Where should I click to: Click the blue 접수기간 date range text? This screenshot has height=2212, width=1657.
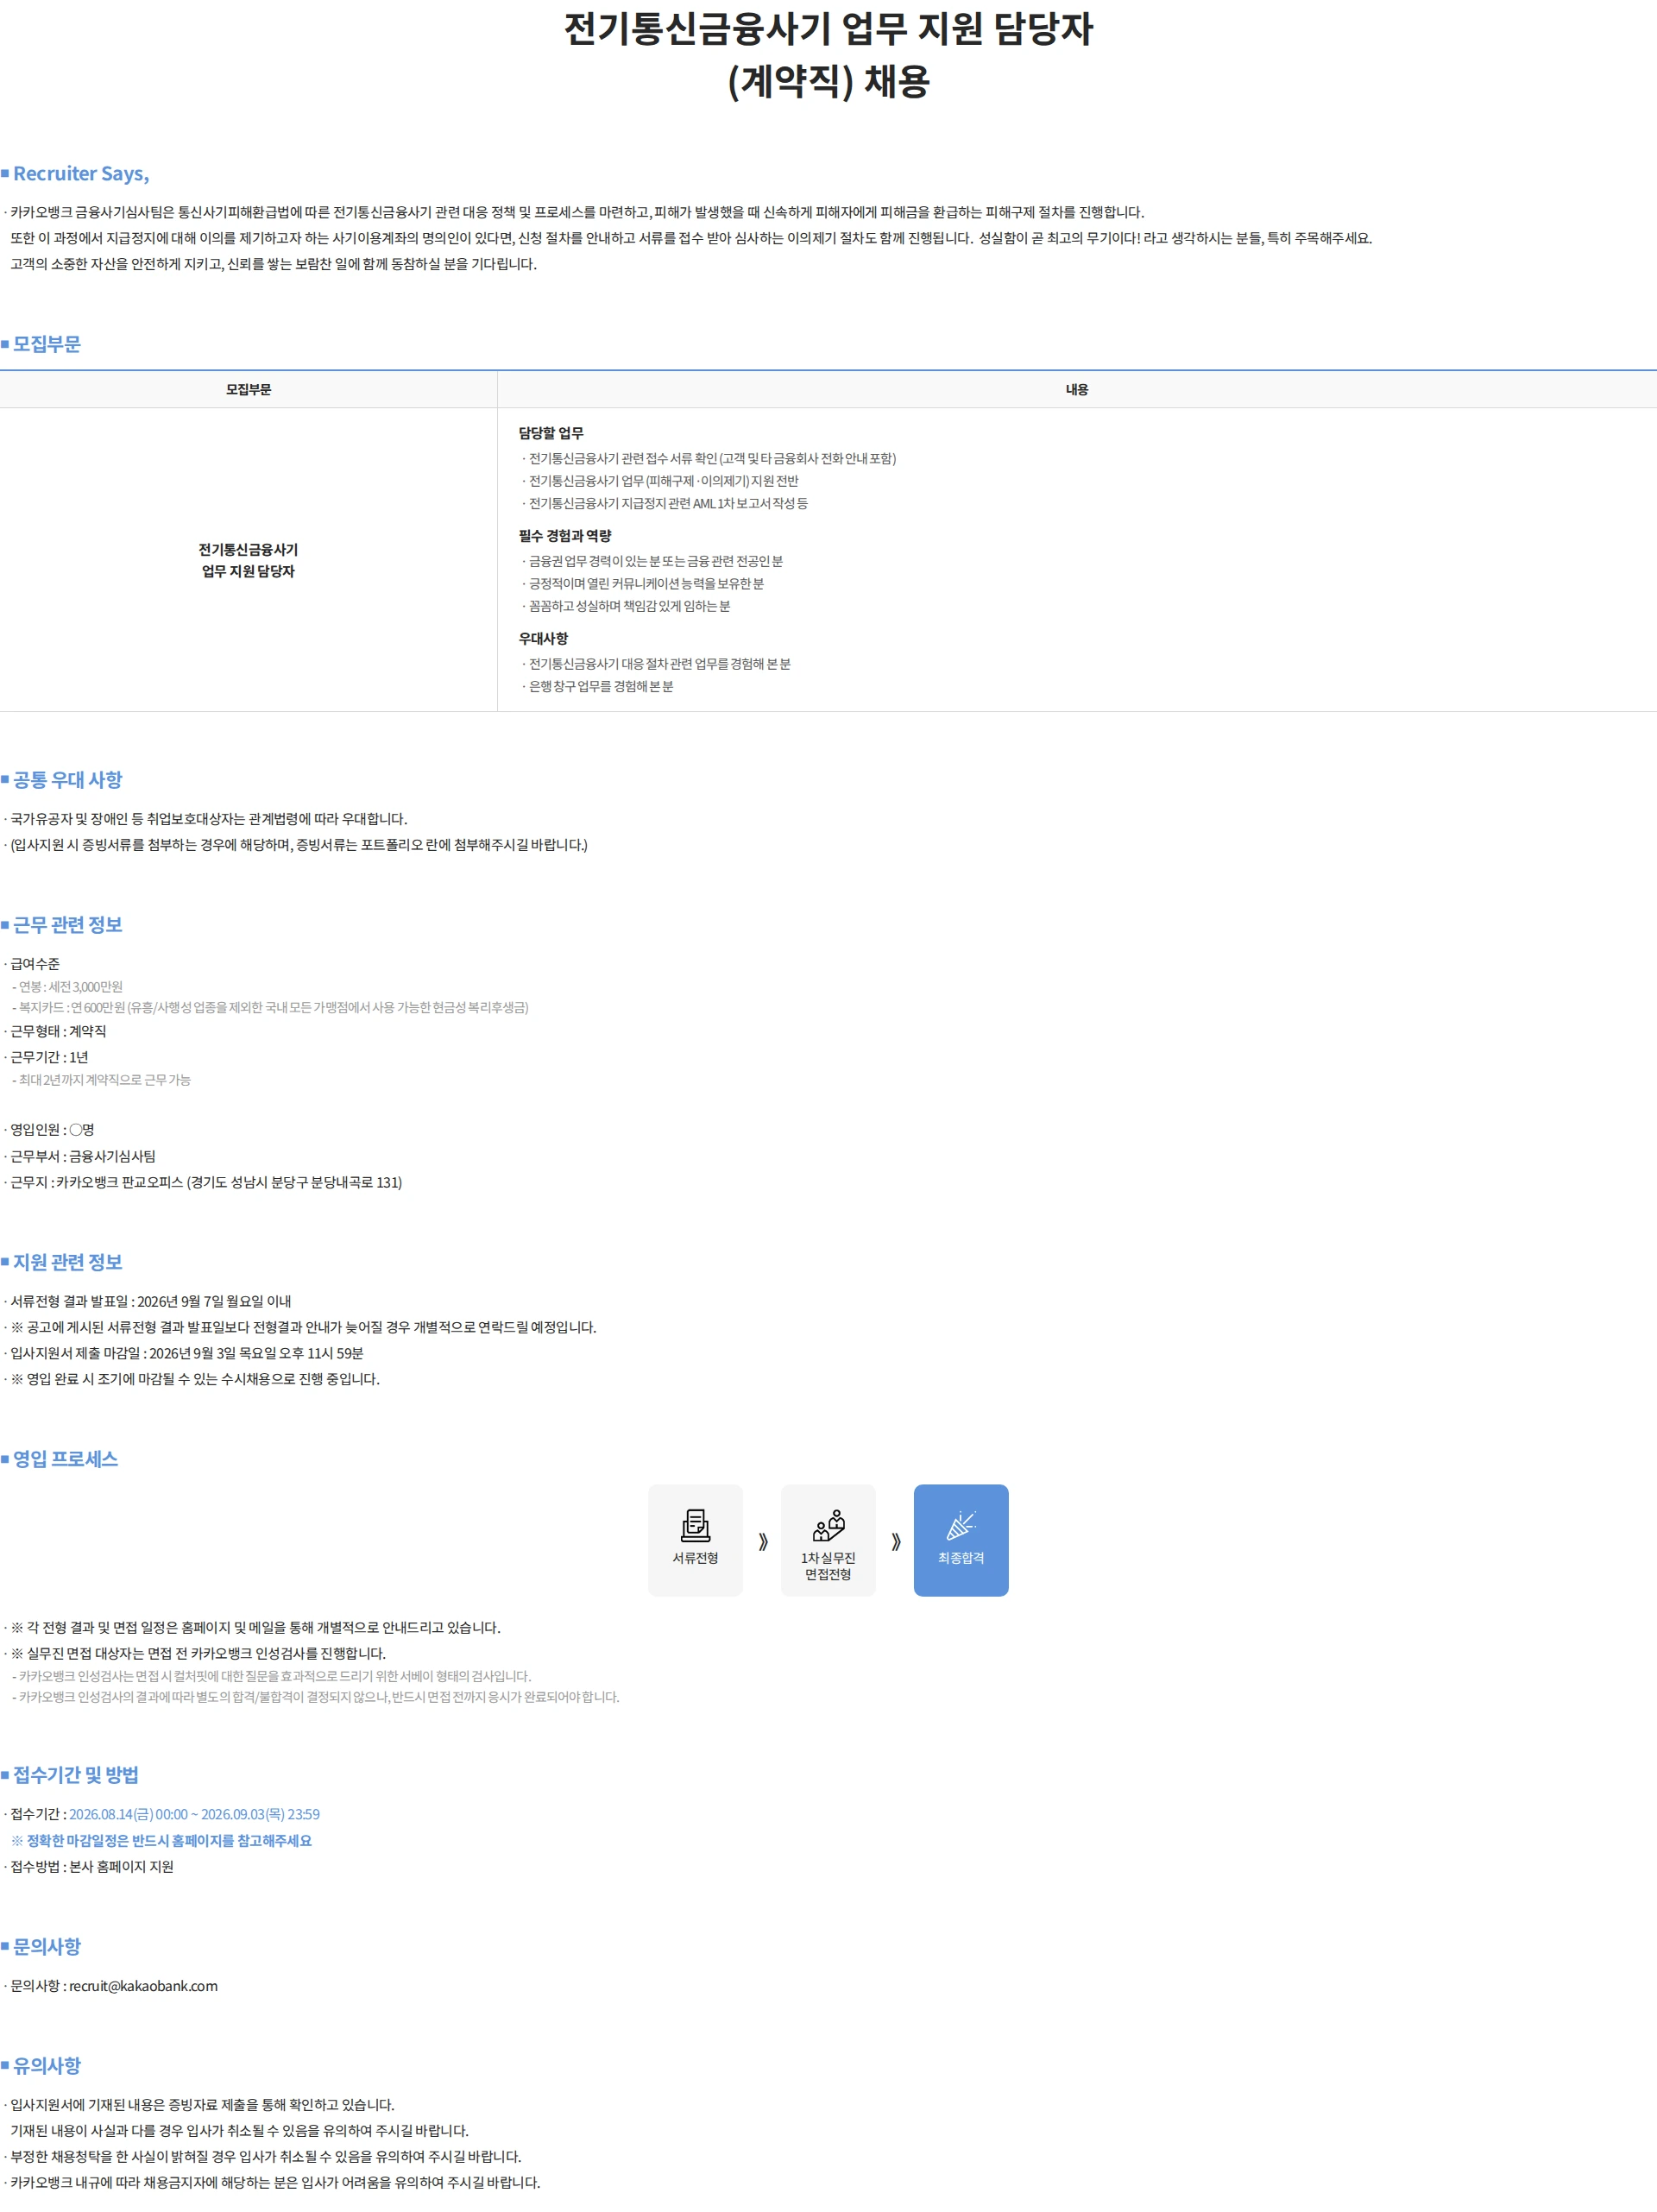(194, 1813)
